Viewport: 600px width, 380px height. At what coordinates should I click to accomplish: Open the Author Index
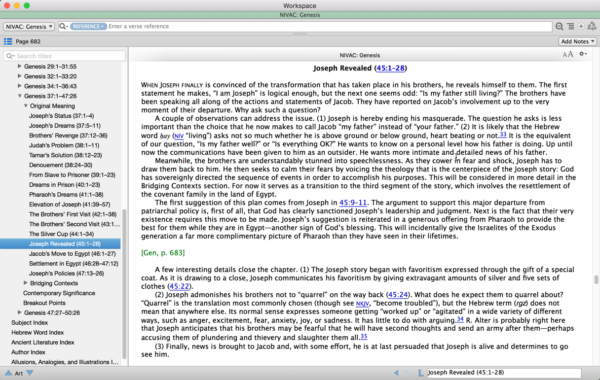[x=28, y=352]
